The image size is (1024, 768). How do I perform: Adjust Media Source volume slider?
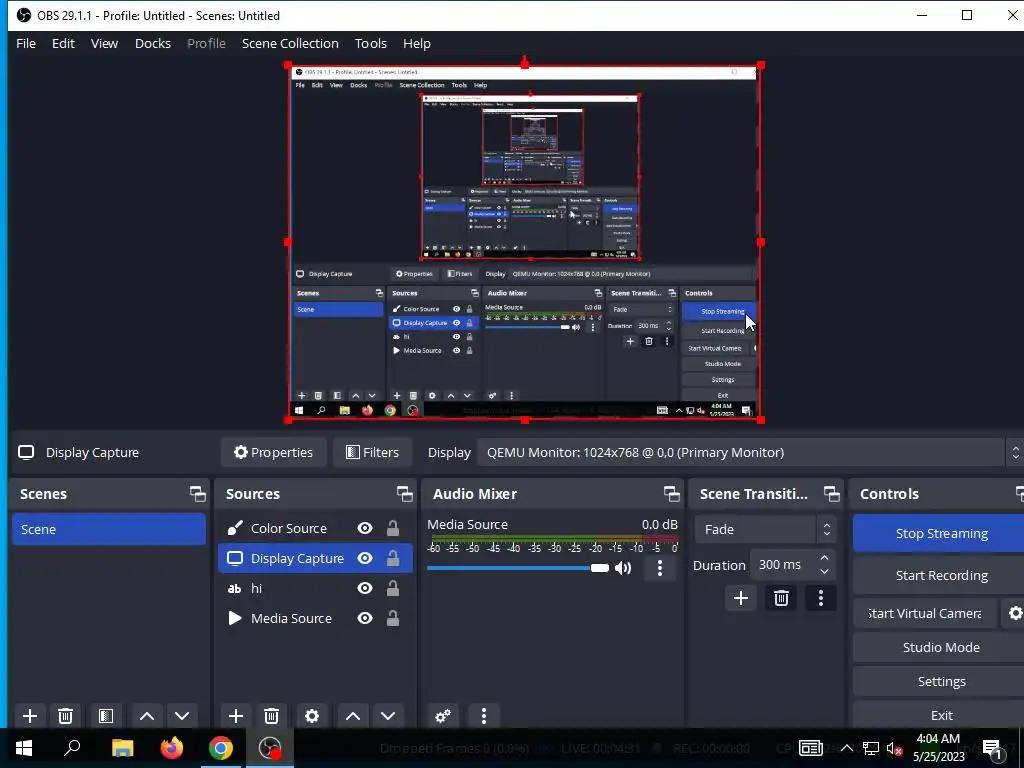(518, 568)
